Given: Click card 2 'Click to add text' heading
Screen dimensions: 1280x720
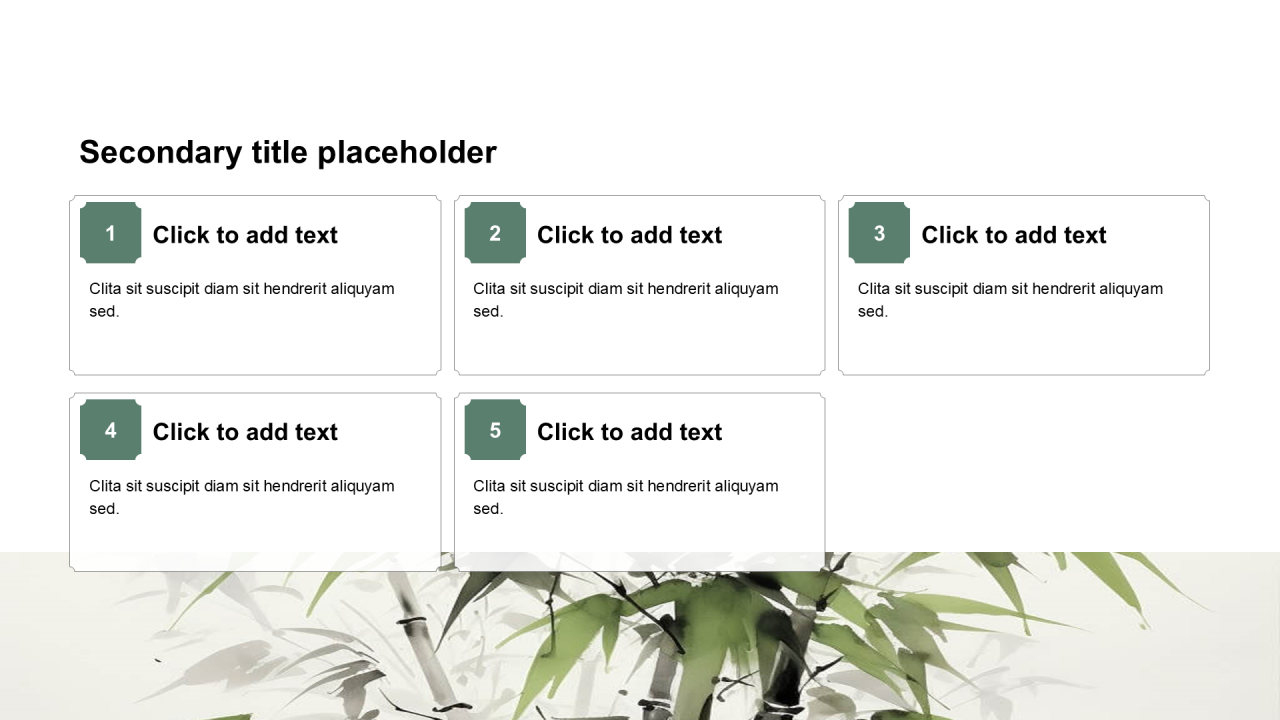Looking at the screenshot, I should [629, 235].
